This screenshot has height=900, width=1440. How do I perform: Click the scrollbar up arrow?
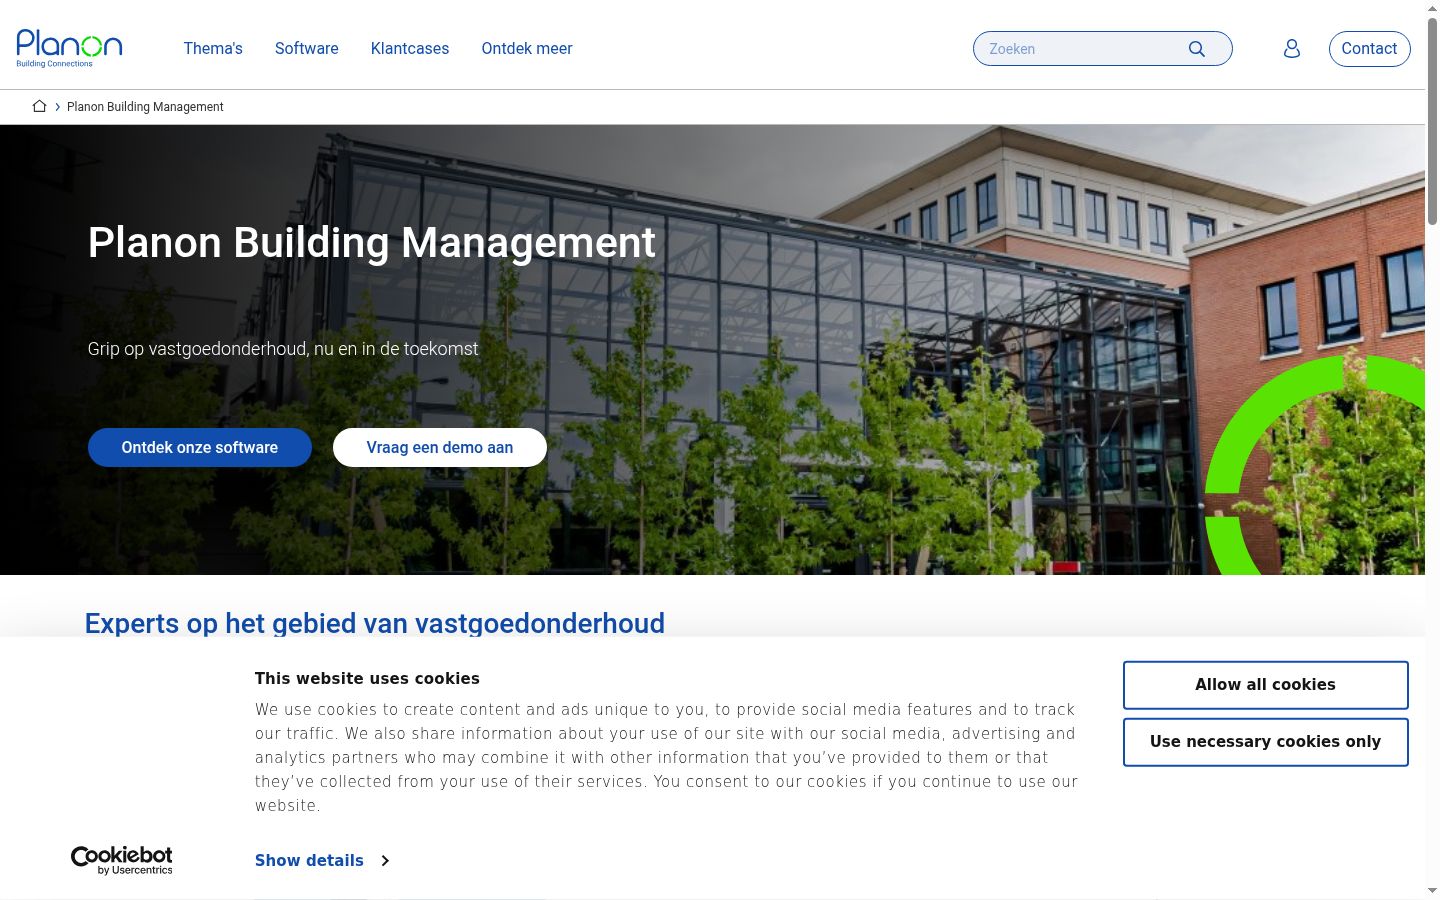click(1432, 8)
